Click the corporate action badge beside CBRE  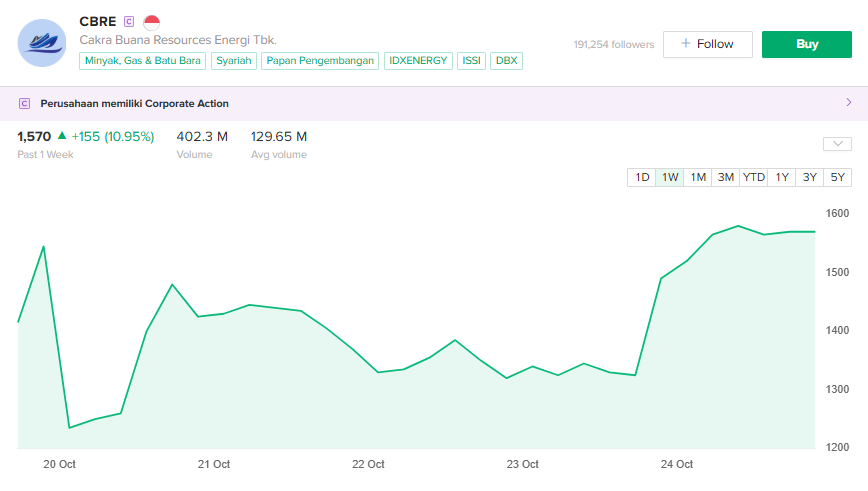[x=128, y=22]
